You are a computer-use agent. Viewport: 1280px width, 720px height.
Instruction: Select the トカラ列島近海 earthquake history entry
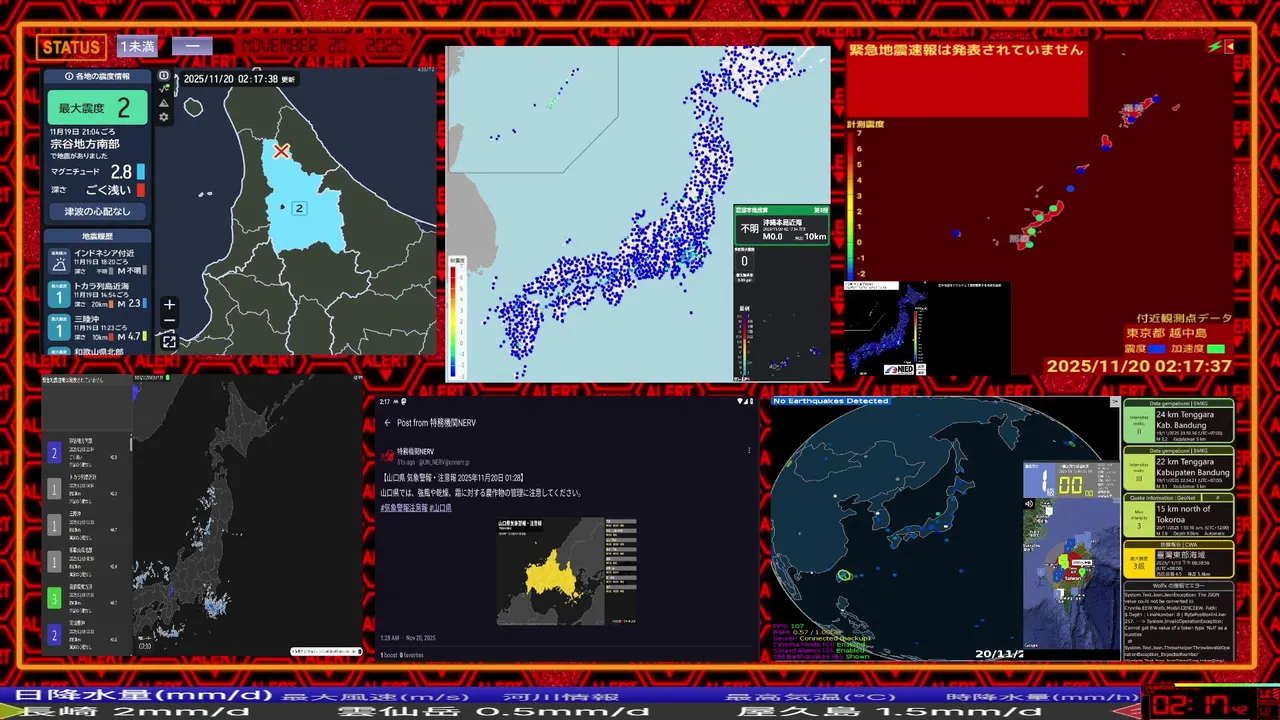[98, 295]
